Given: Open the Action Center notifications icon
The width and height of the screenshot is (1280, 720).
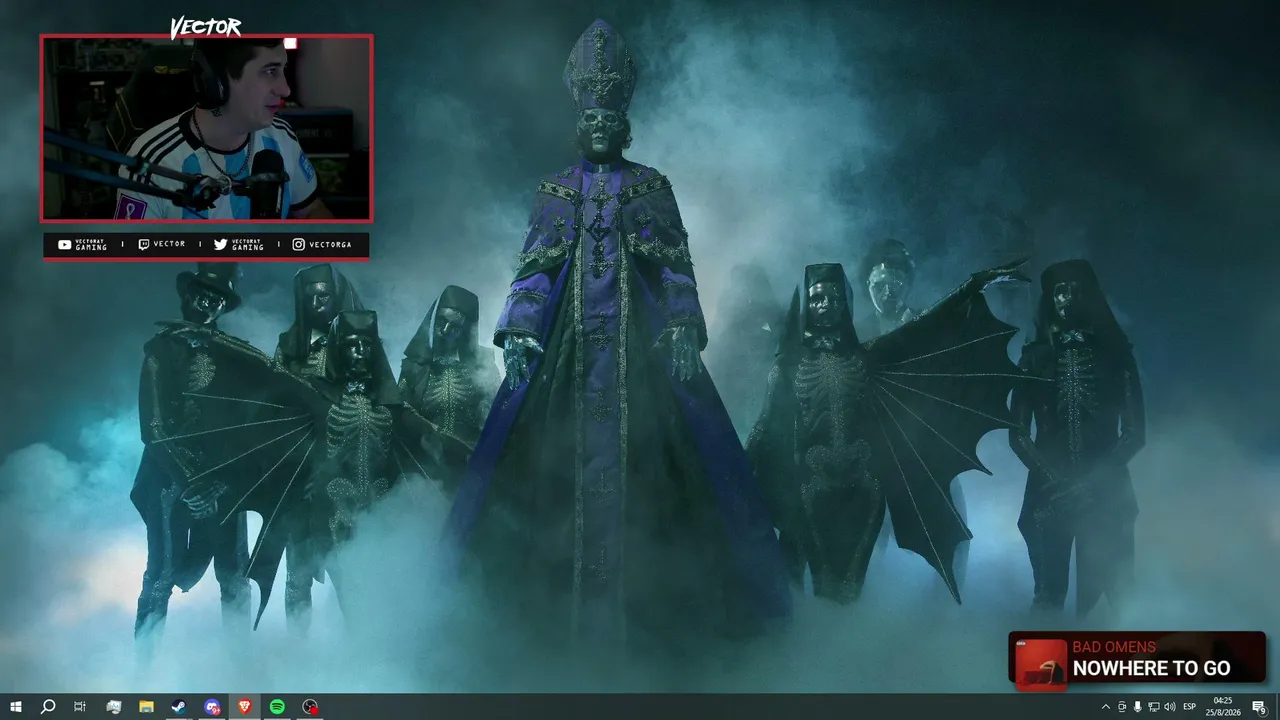Looking at the screenshot, I should click(x=1259, y=707).
